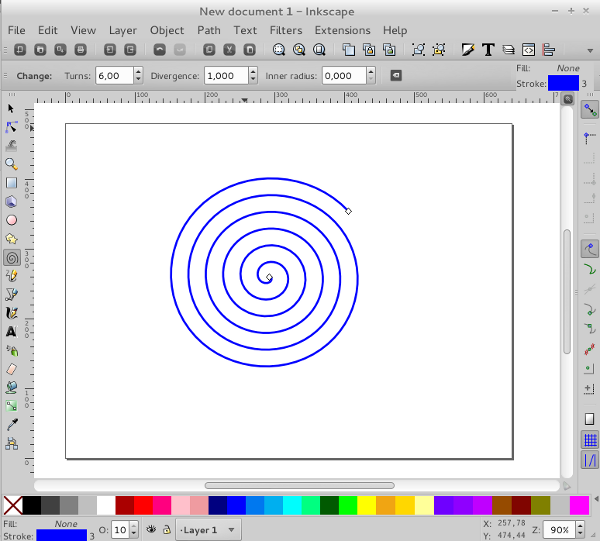Select the Eraser tool
The image size is (600, 541).
click(x=11, y=369)
